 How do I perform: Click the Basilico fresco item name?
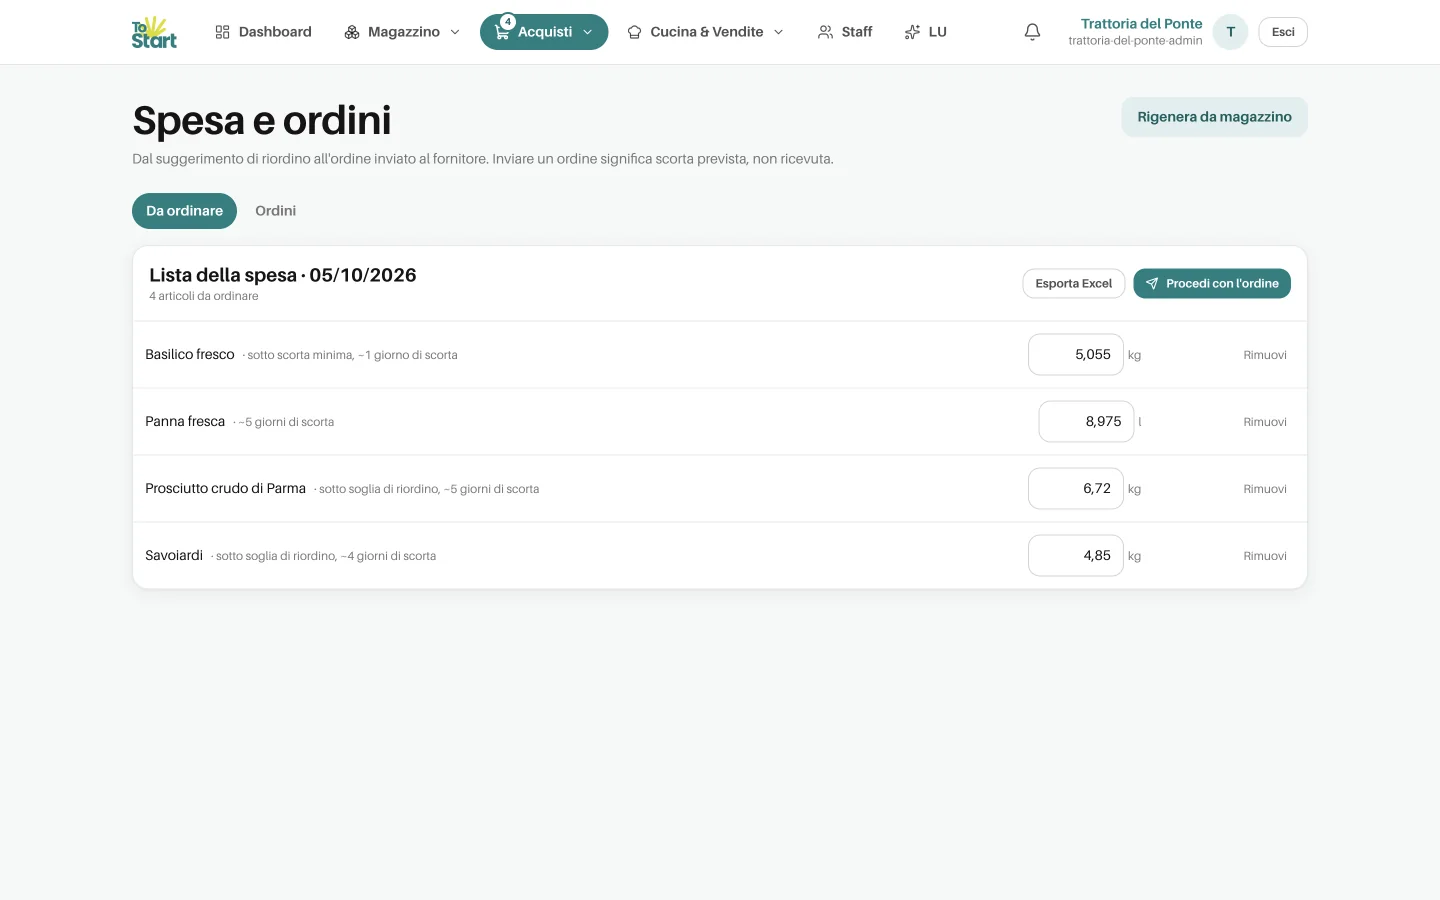pyautogui.click(x=190, y=355)
